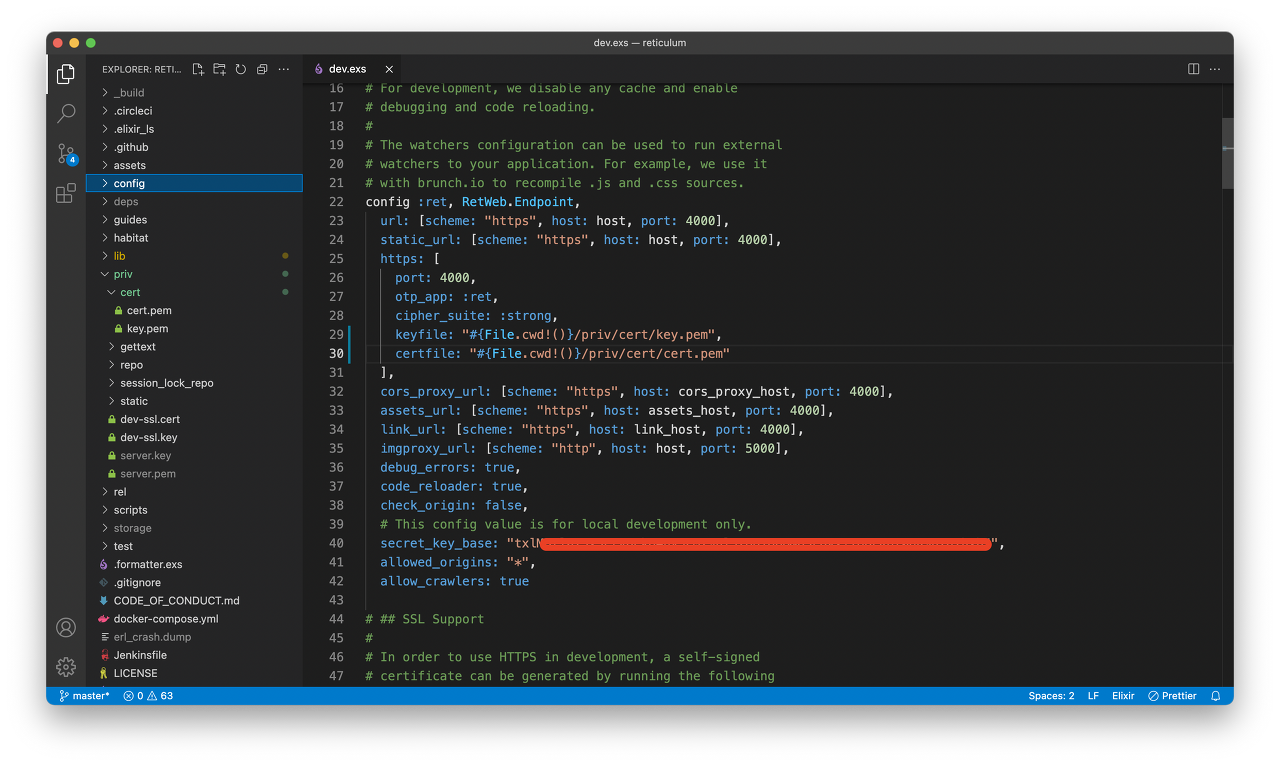
Task: Collapse all folders in Explorer
Action: coord(262,69)
